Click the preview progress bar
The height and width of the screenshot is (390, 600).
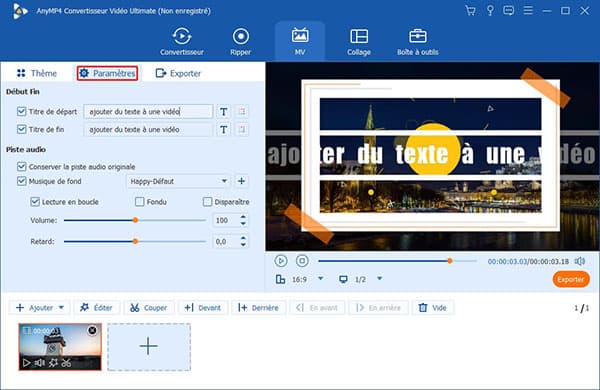coord(397,261)
